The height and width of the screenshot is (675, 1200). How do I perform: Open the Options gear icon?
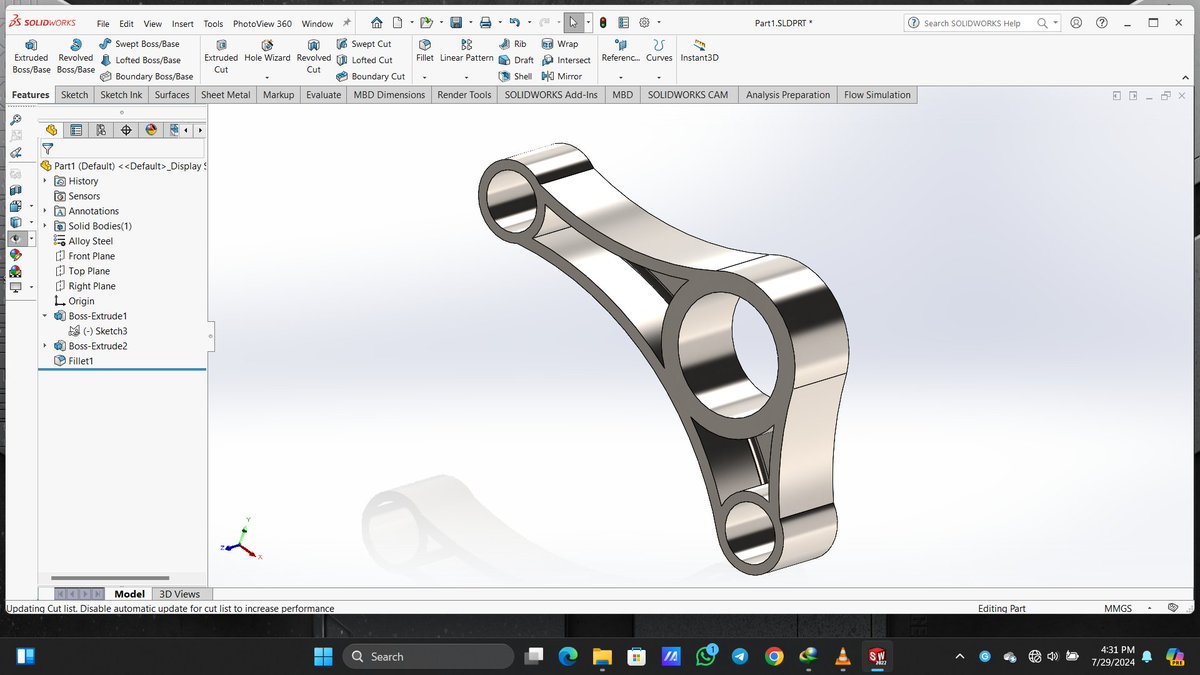click(645, 22)
